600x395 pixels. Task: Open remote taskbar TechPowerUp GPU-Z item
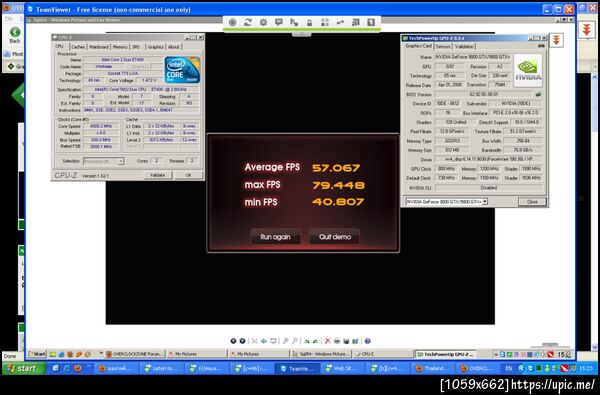[x=446, y=354]
